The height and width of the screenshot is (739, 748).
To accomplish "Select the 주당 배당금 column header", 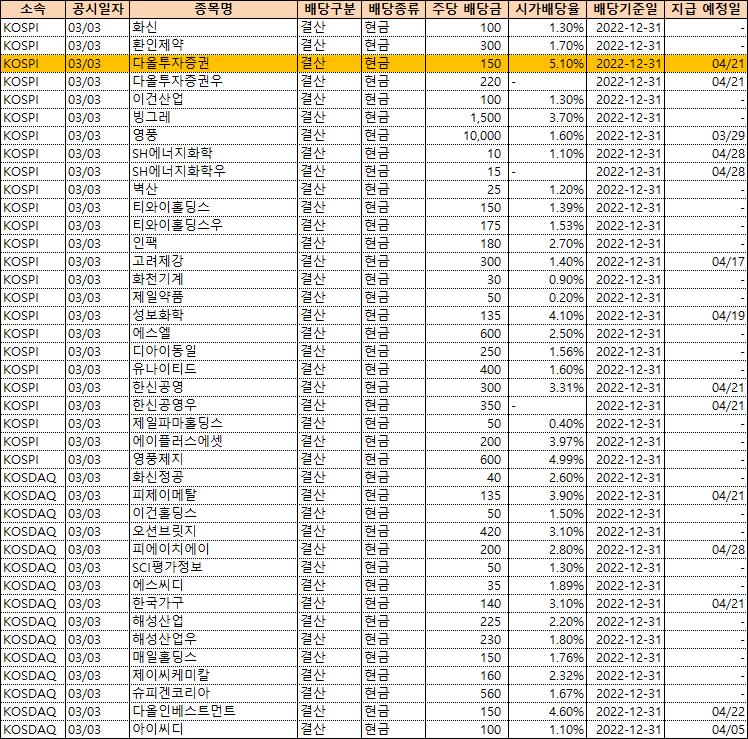I will click(x=467, y=9).
